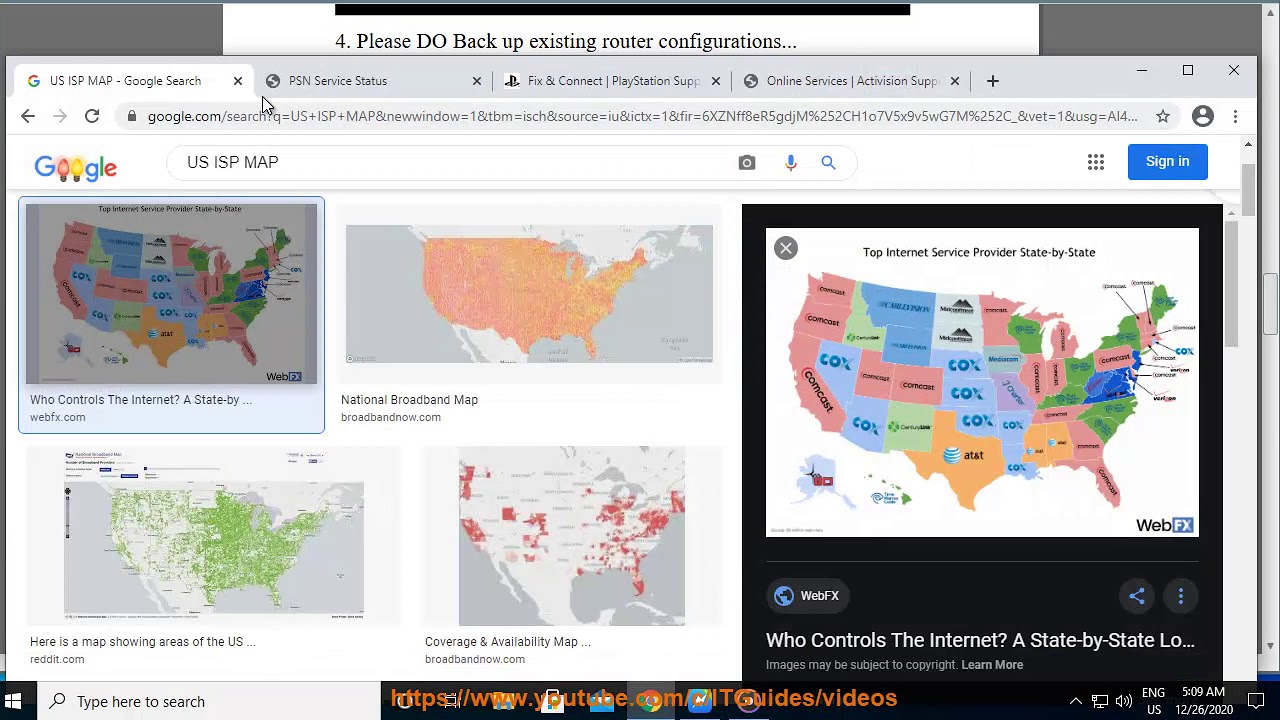The height and width of the screenshot is (720, 1280).
Task: Click Learn More copyright link
Action: [x=992, y=665]
